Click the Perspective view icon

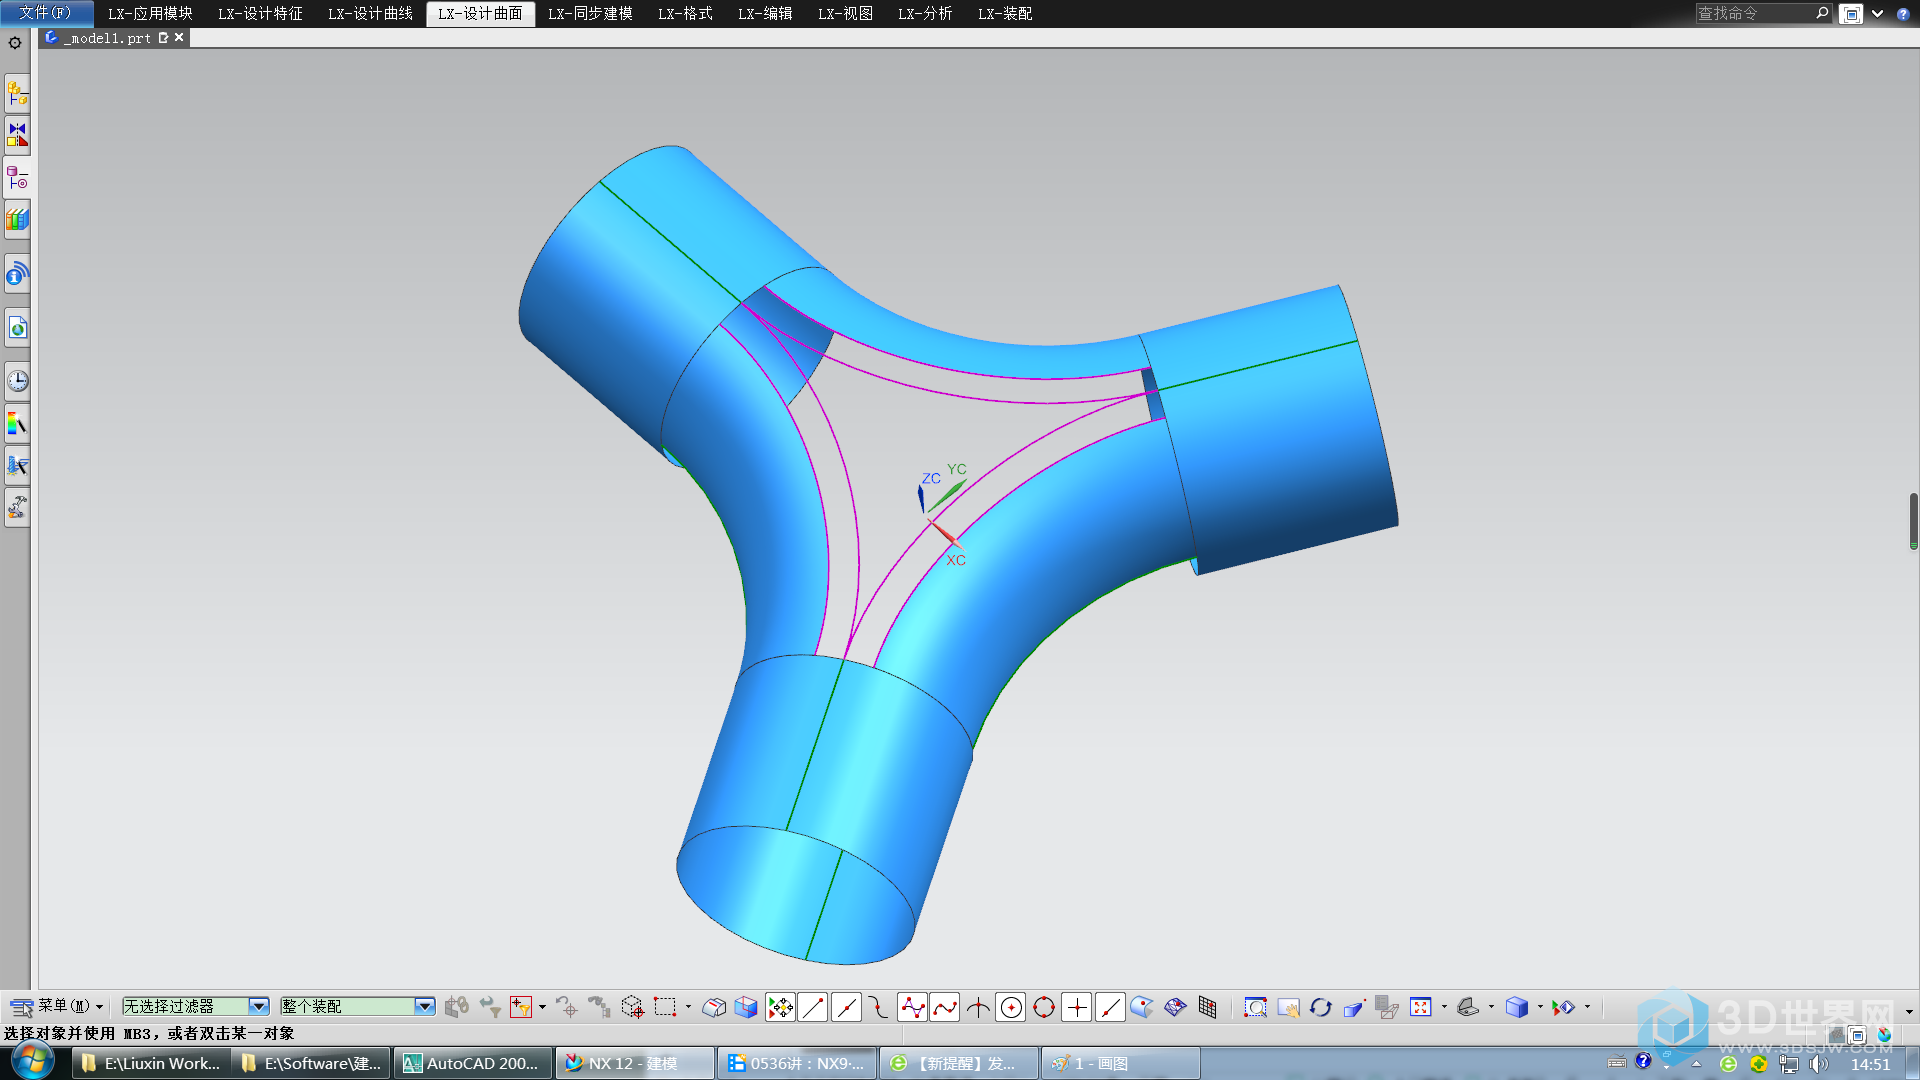point(1354,1007)
